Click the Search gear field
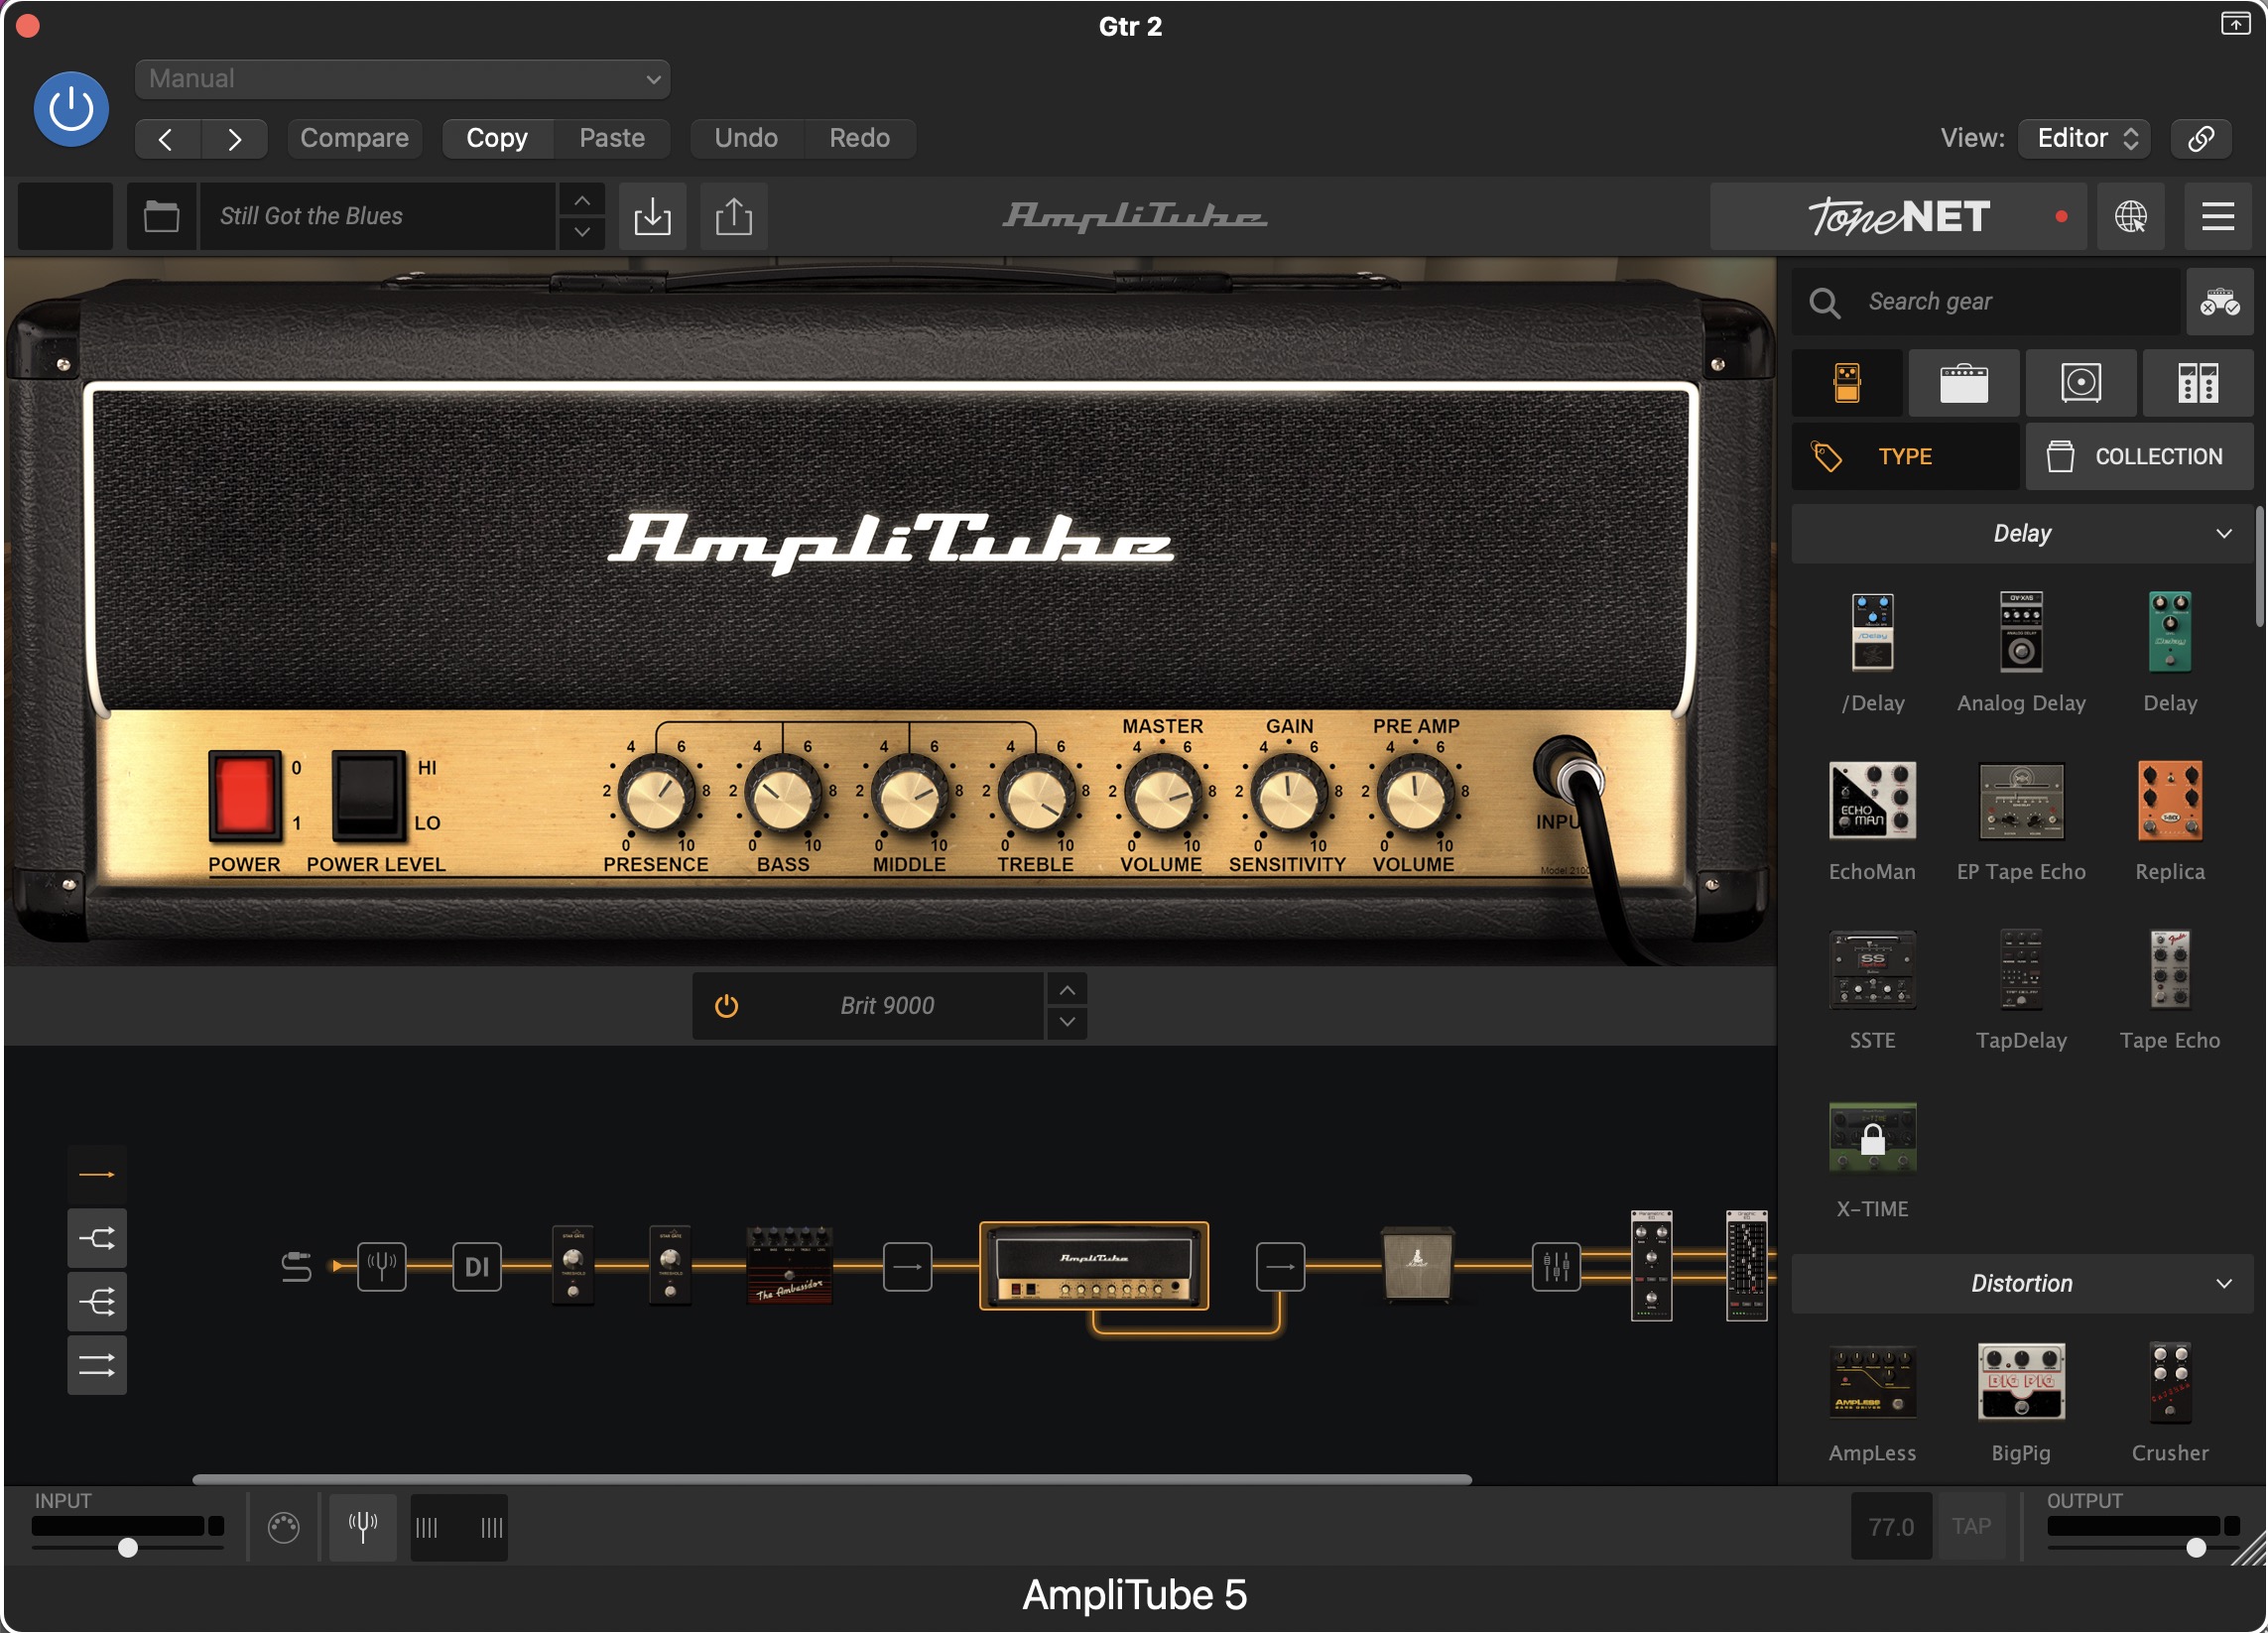Screen dimensions: 2268x1633 1985,301
